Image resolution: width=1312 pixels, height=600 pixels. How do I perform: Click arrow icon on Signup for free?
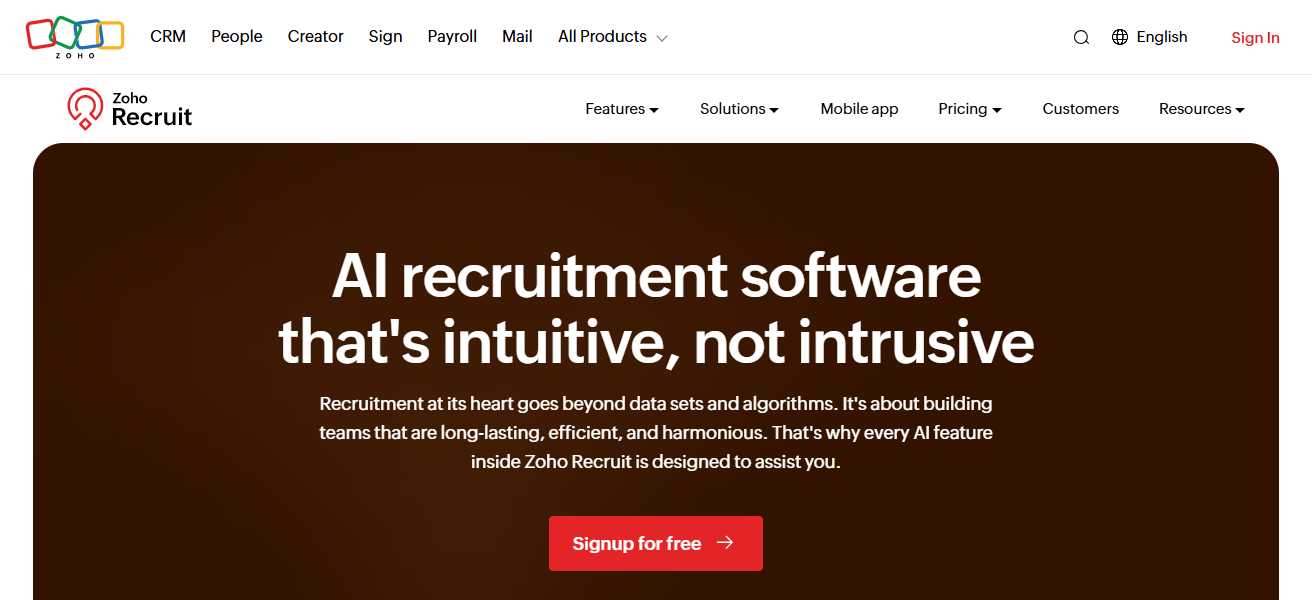(x=726, y=543)
